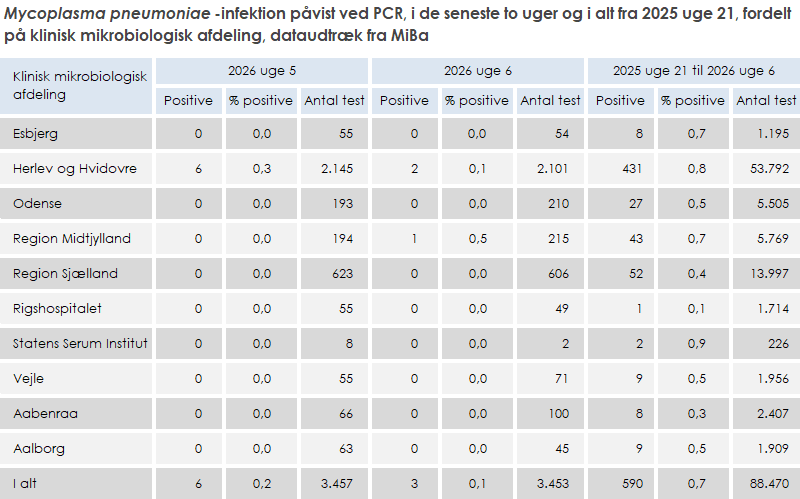Select the "2025 uge 21 til 2026 uge 6" header
Screen dimensions: 800x499
point(693,71)
